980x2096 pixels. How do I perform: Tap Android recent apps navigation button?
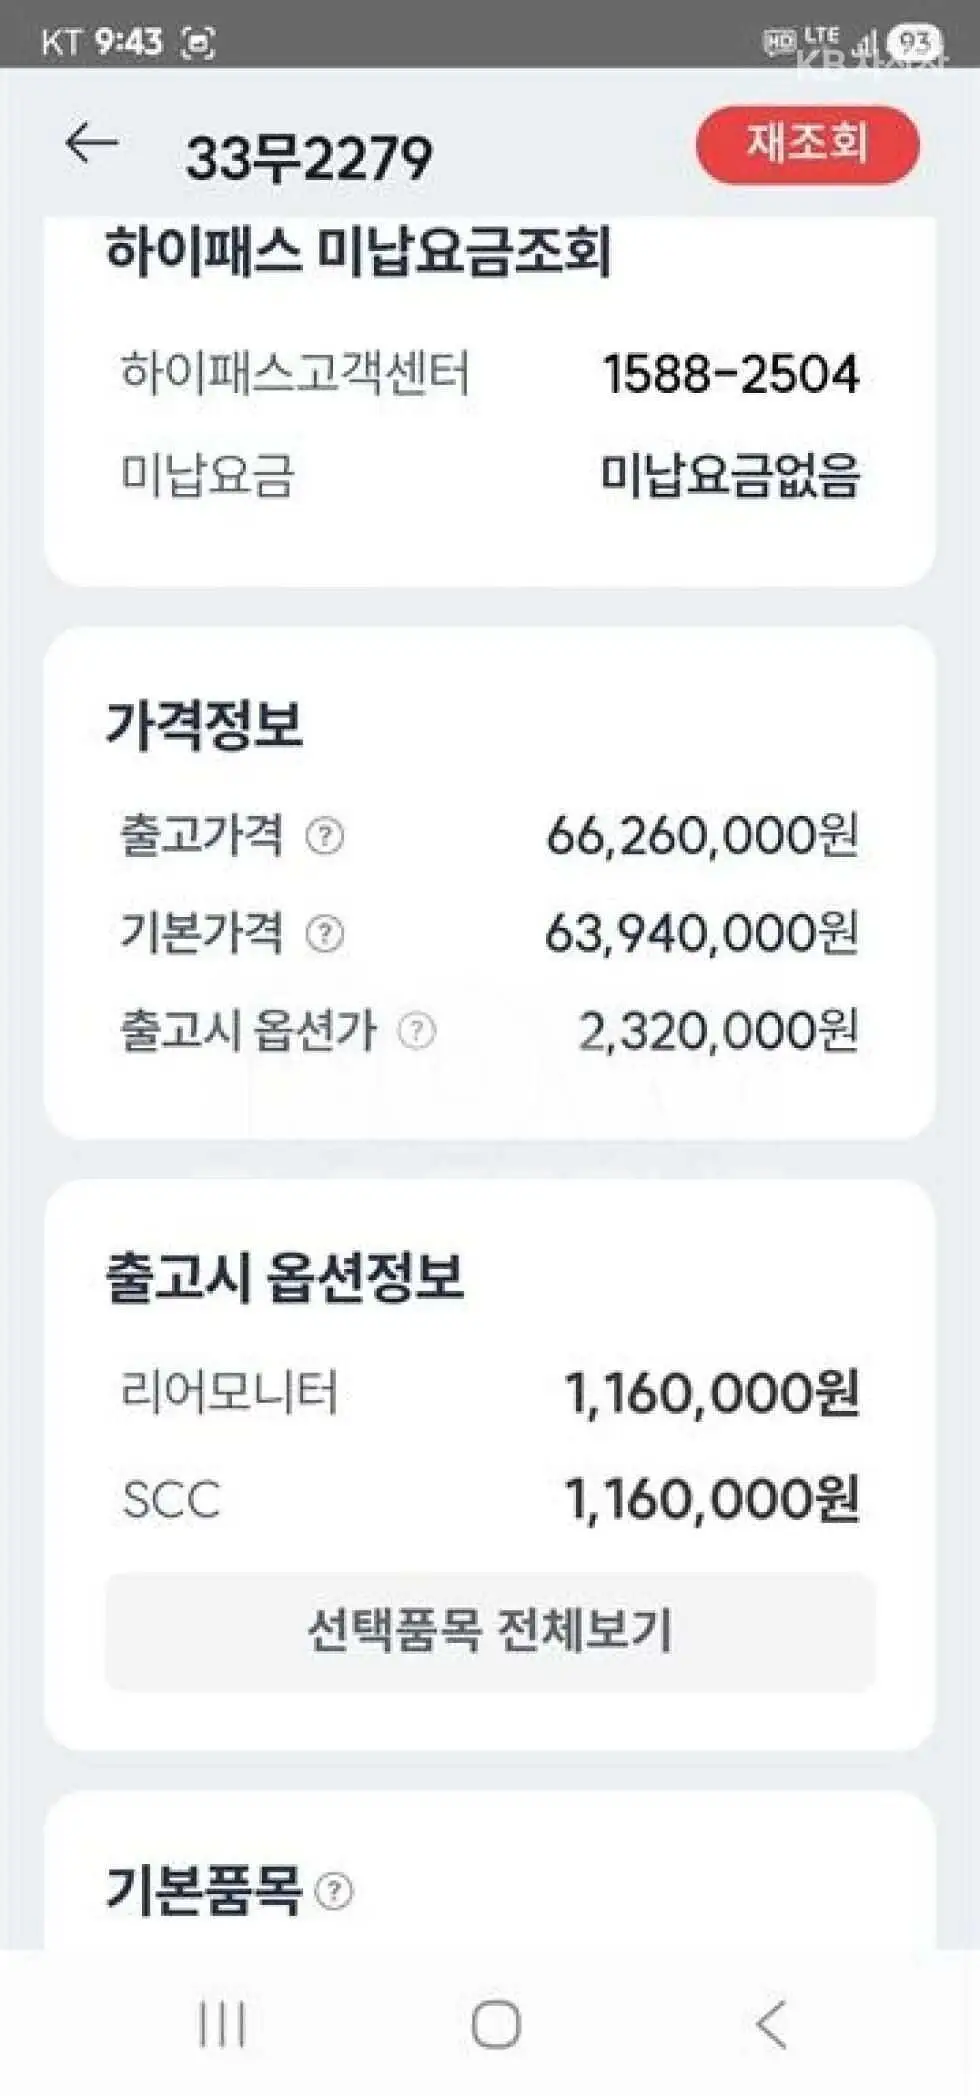pyautogui.click(x=222, y=2024)
